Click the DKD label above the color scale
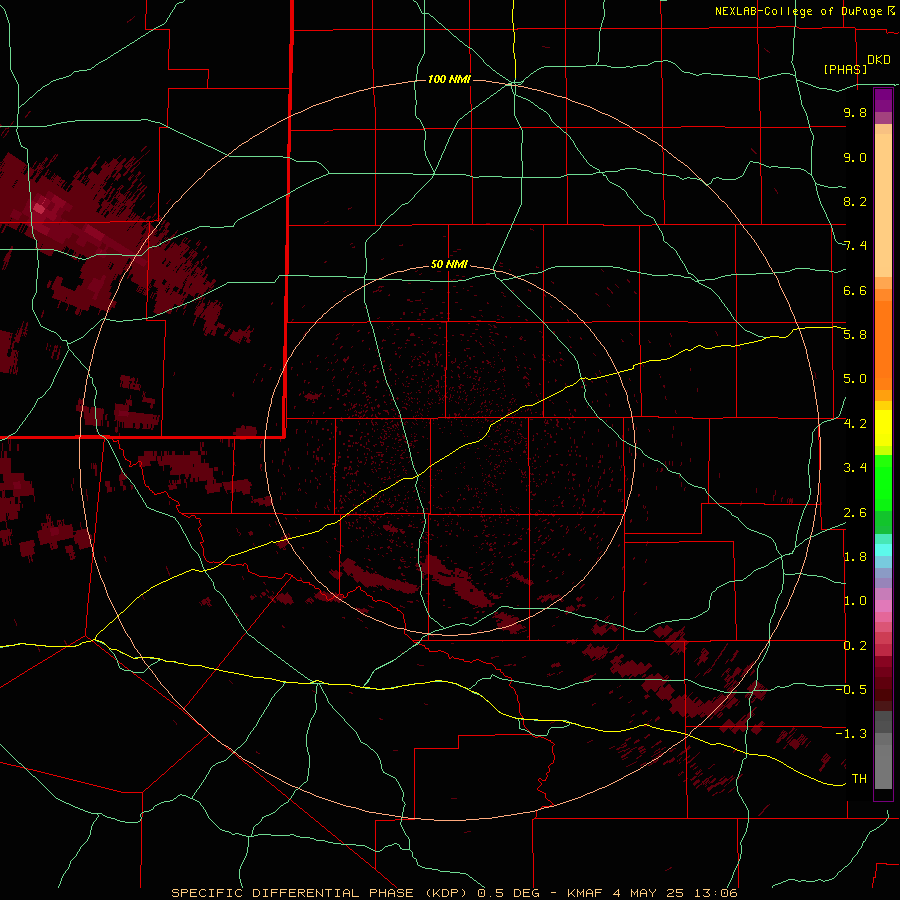The image size is (900, 900). pos(878,60)
